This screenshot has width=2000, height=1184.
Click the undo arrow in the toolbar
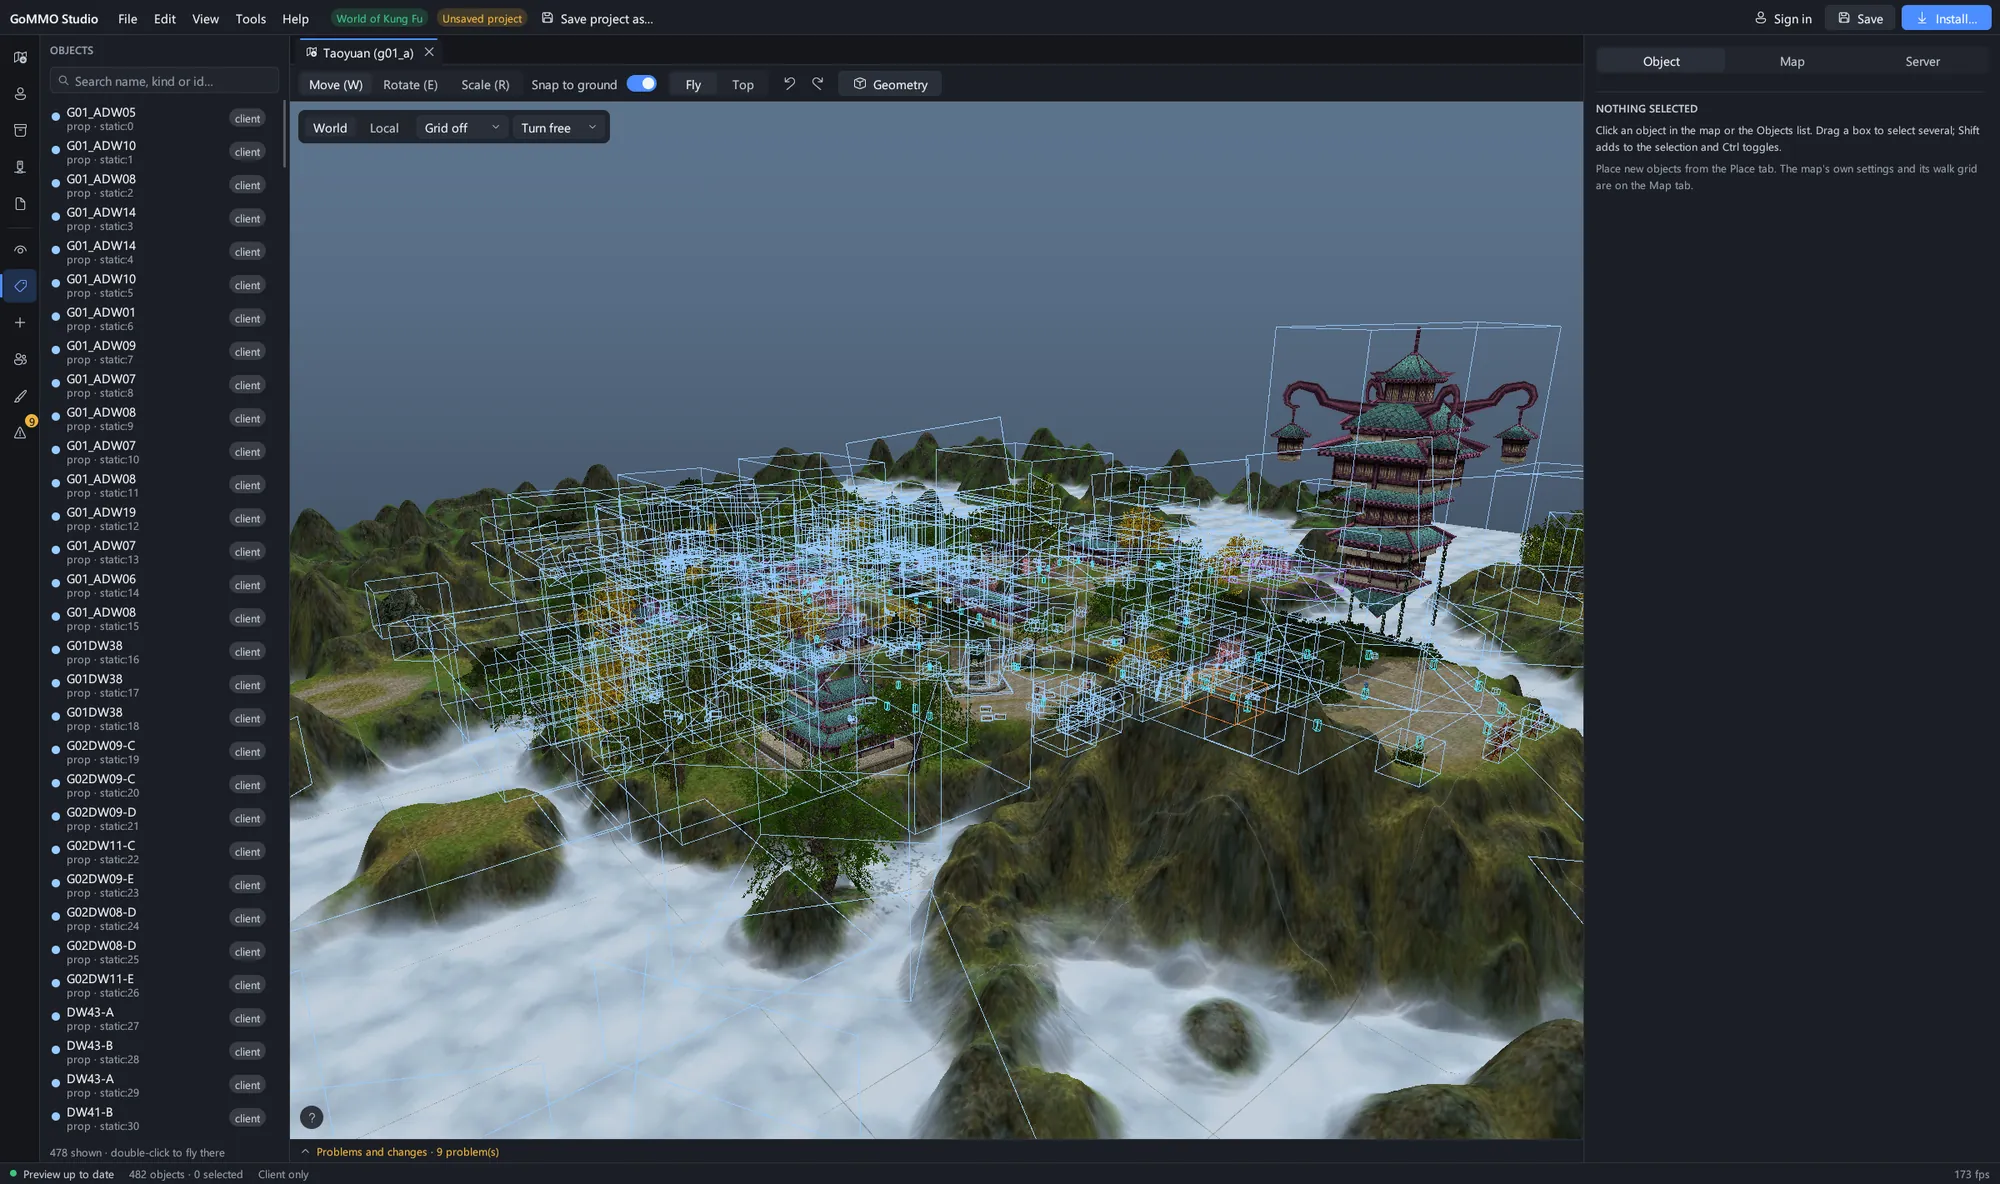click(x=789, y=84)
